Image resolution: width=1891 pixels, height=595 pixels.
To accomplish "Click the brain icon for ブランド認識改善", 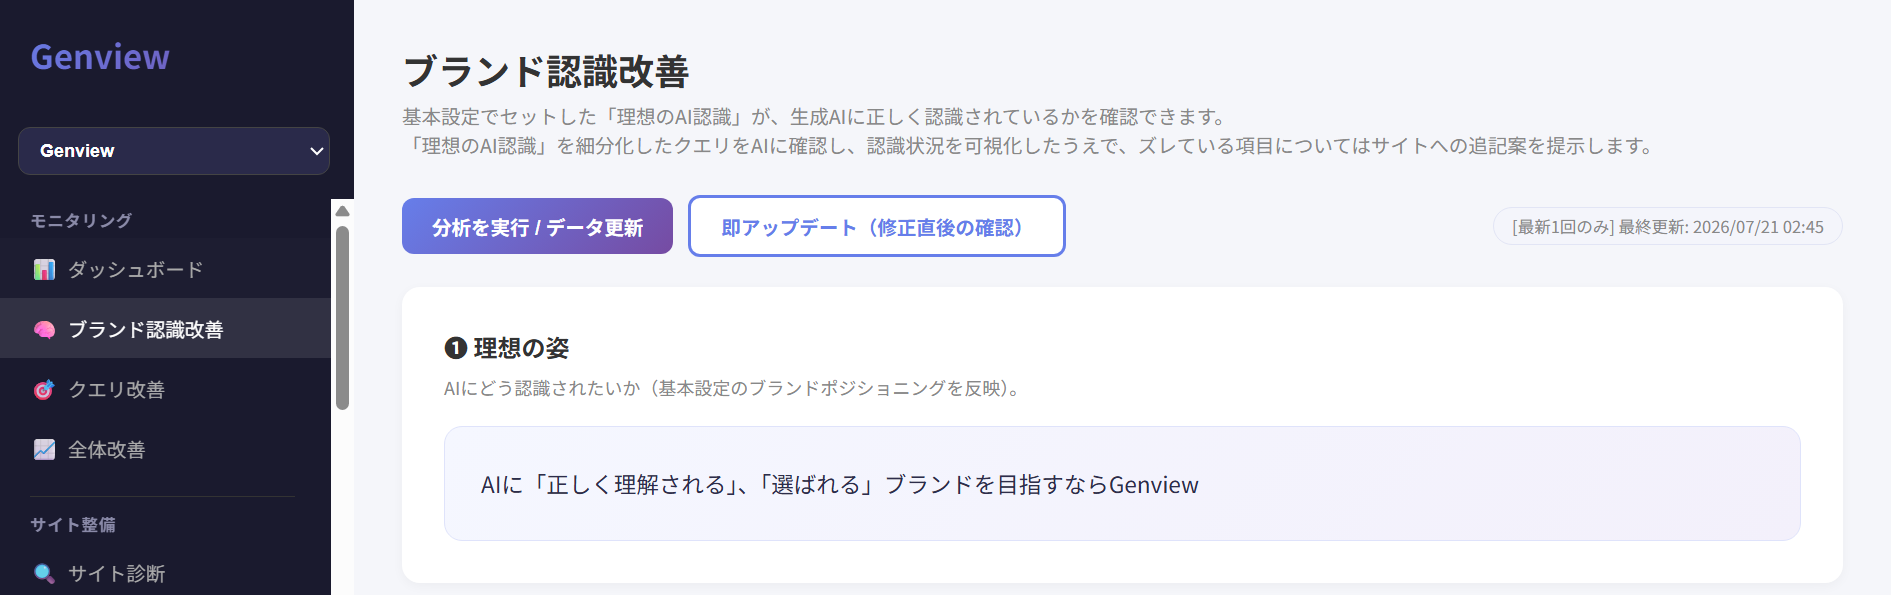I will [44, 330].
